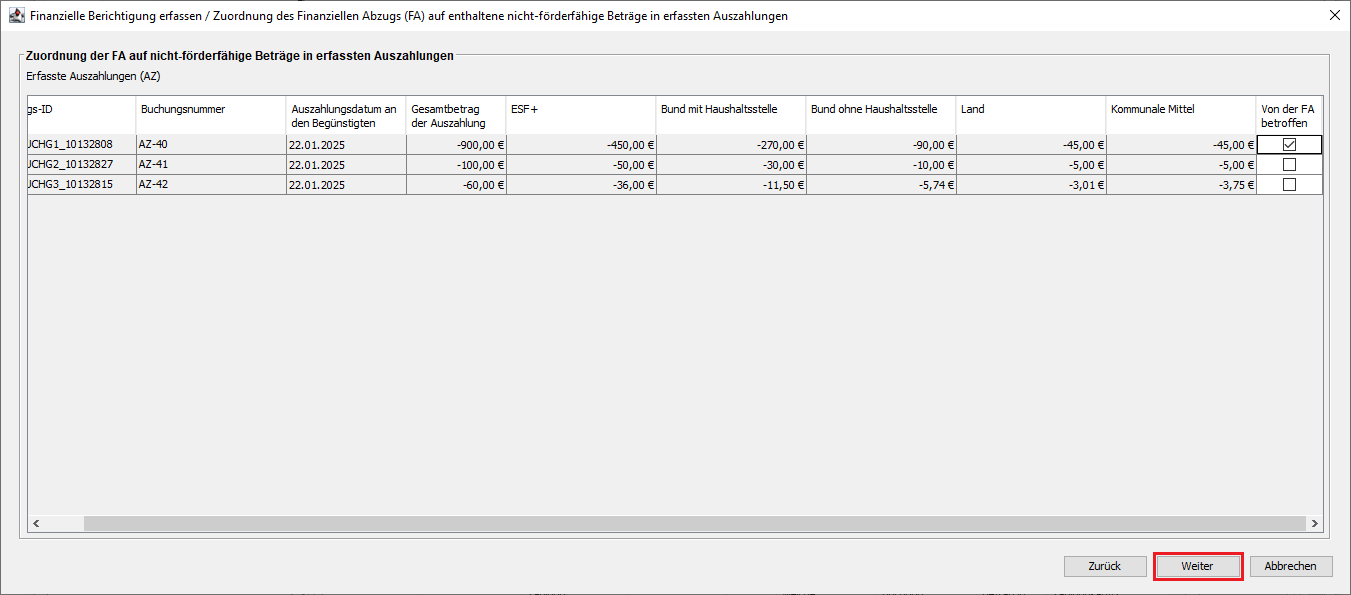The image size is (1351, 595).
Task: Click the Gesamtbetrag der Auszahlung header
Action: (x=455, y=115)
